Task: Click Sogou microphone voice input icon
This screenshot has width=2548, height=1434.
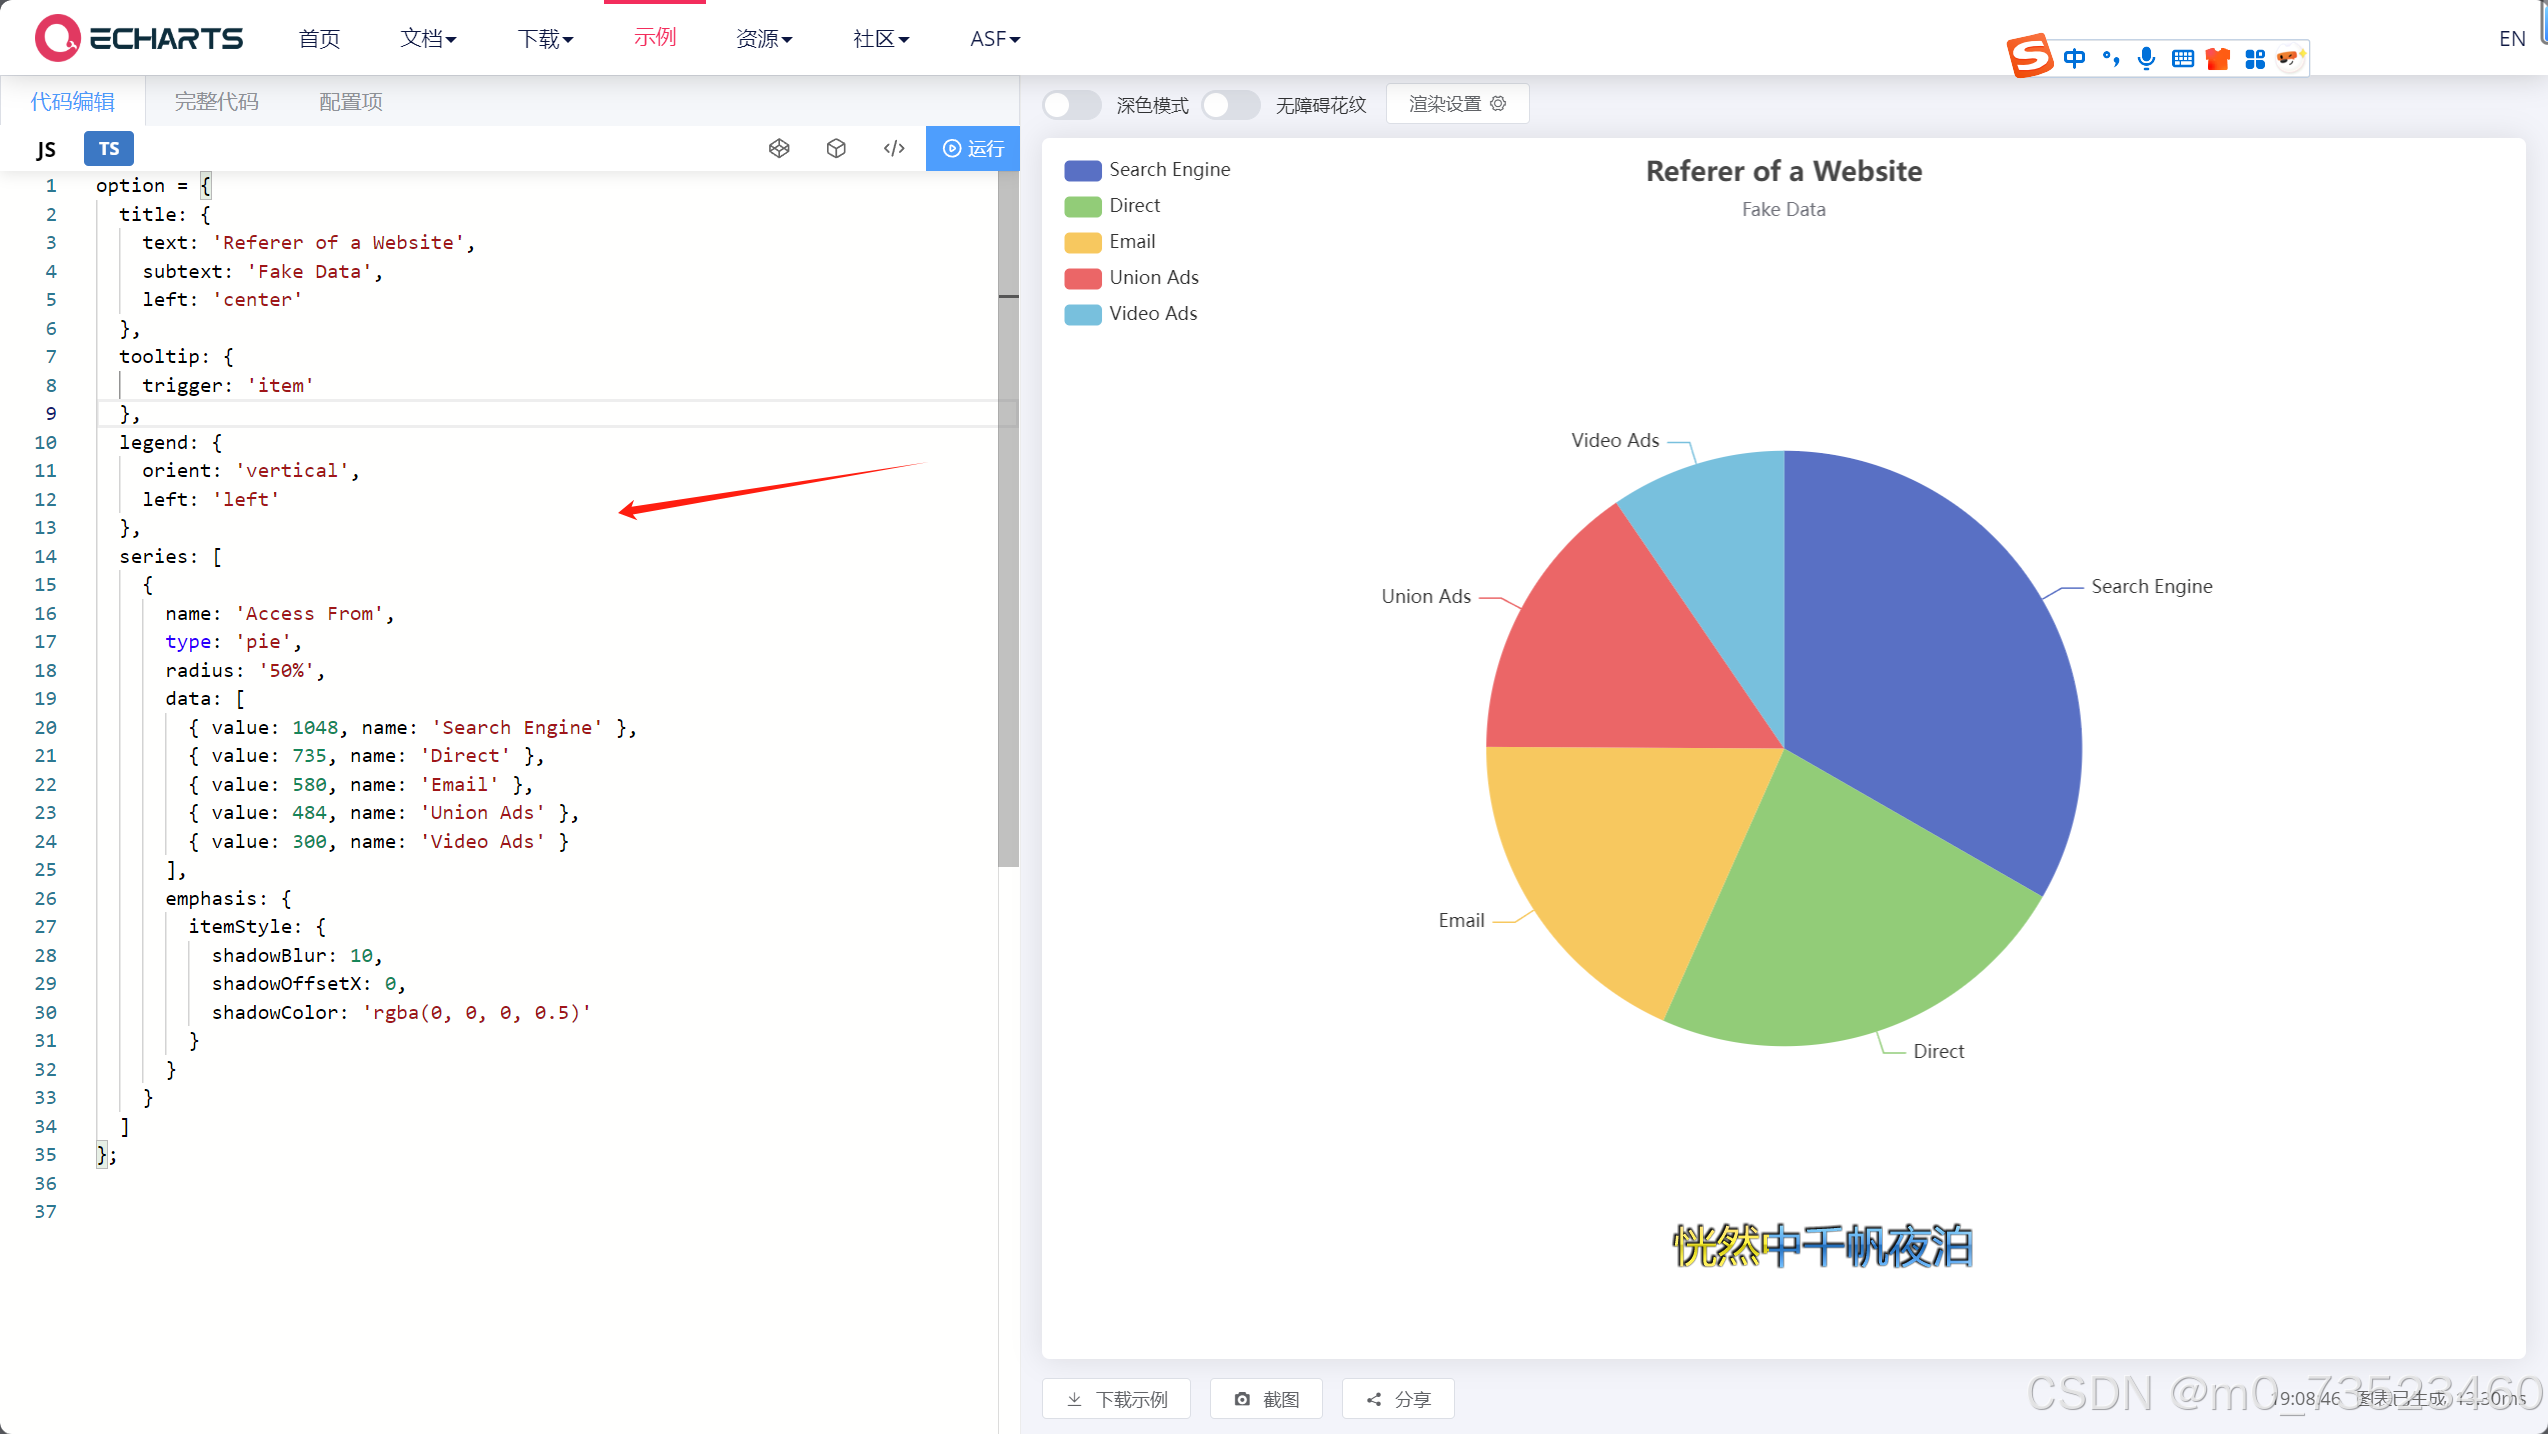Action: point(2146,58)
